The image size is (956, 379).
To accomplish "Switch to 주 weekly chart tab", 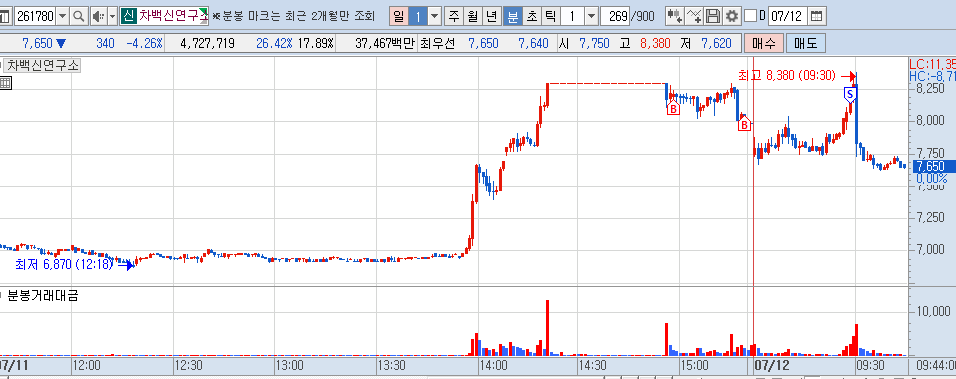I will click(454, 16).
